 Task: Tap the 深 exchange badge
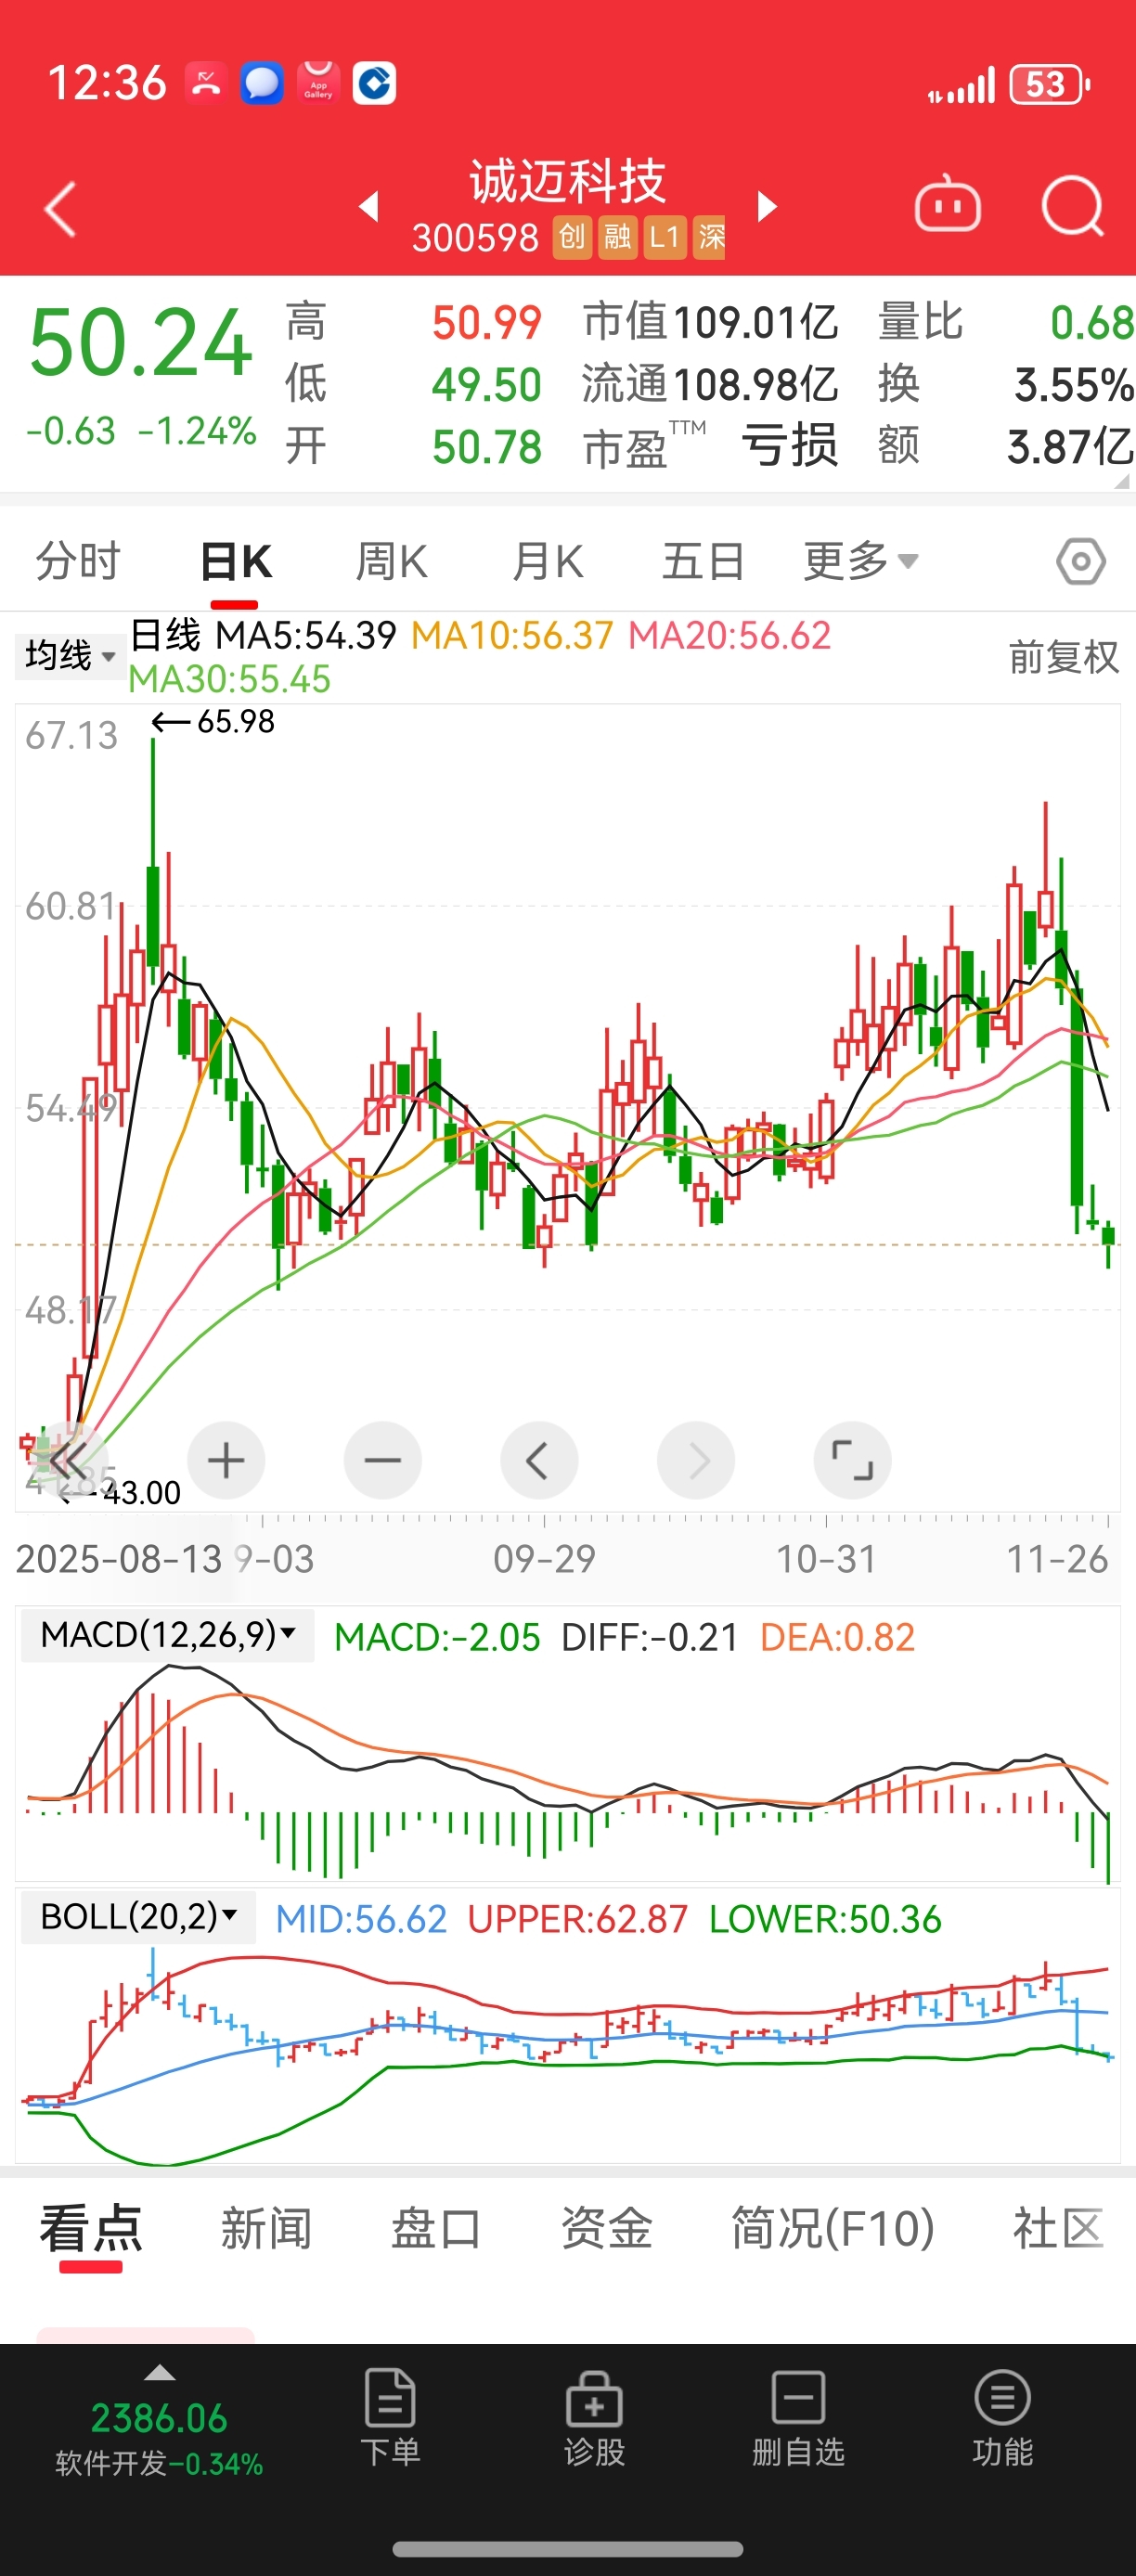[x=710, y=237]
